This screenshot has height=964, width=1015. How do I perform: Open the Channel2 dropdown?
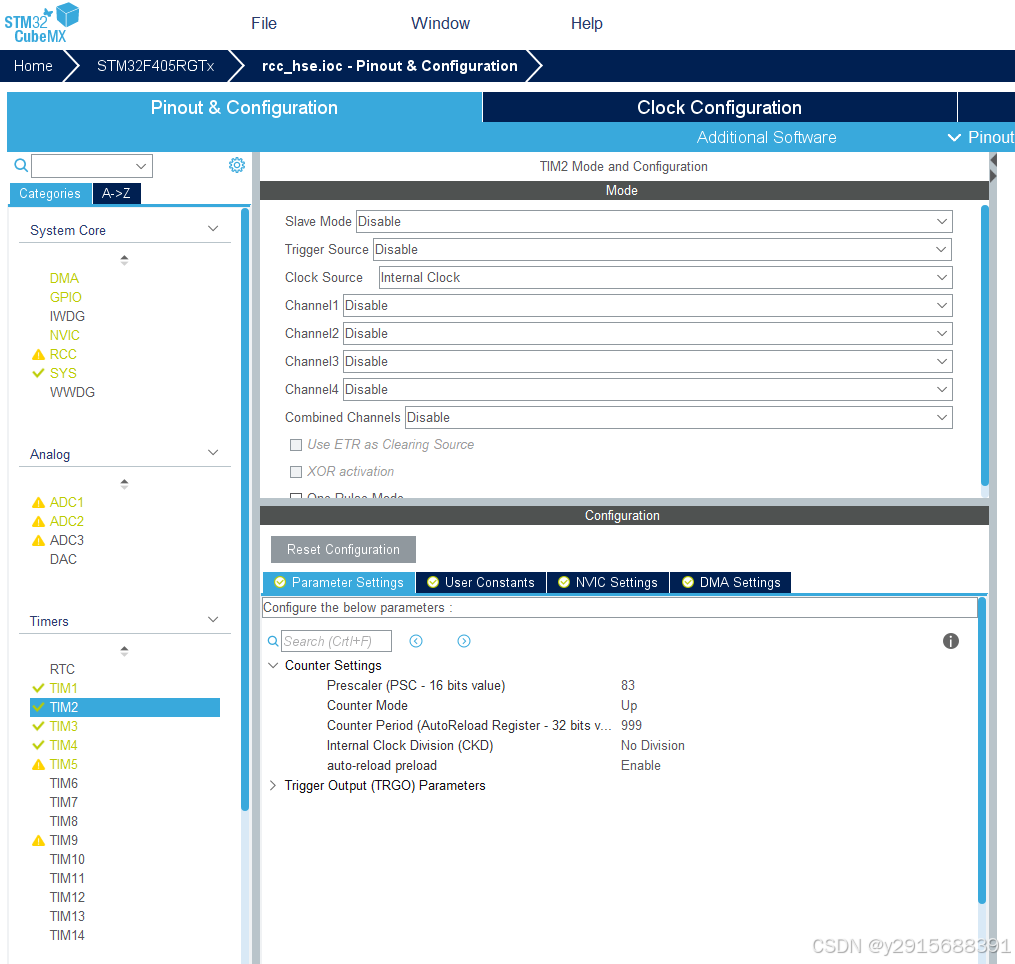pyautogui.click(x=647, y=333)
